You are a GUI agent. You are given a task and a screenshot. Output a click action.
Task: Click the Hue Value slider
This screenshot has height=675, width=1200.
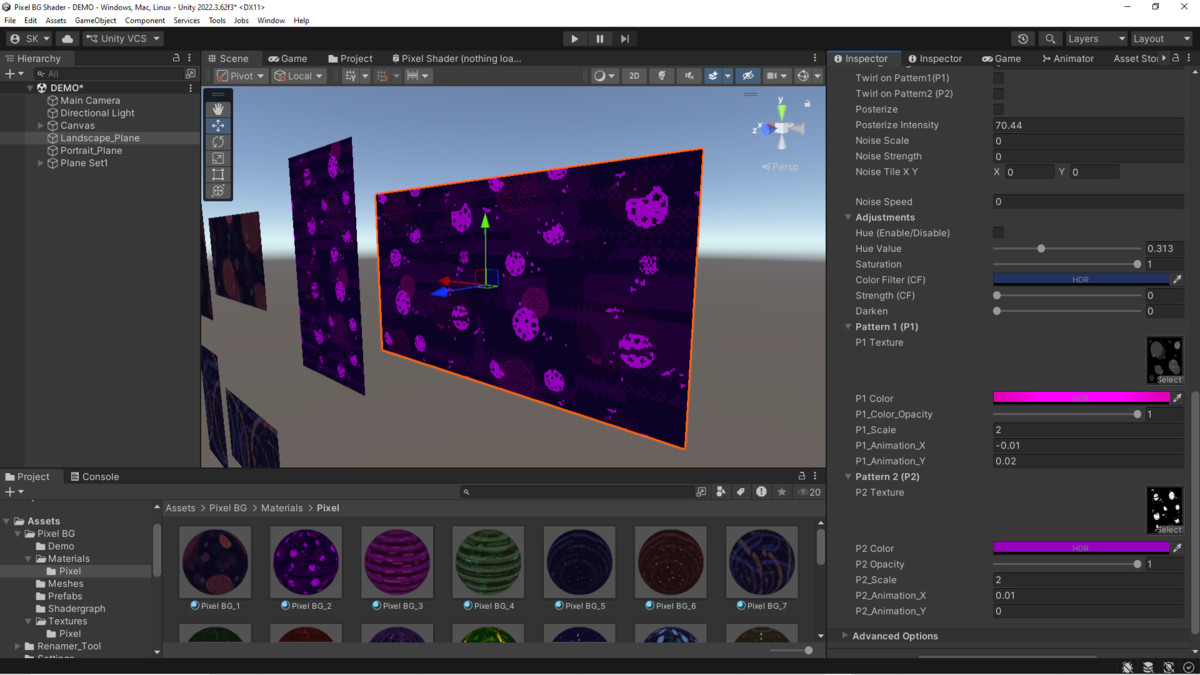1067,249
